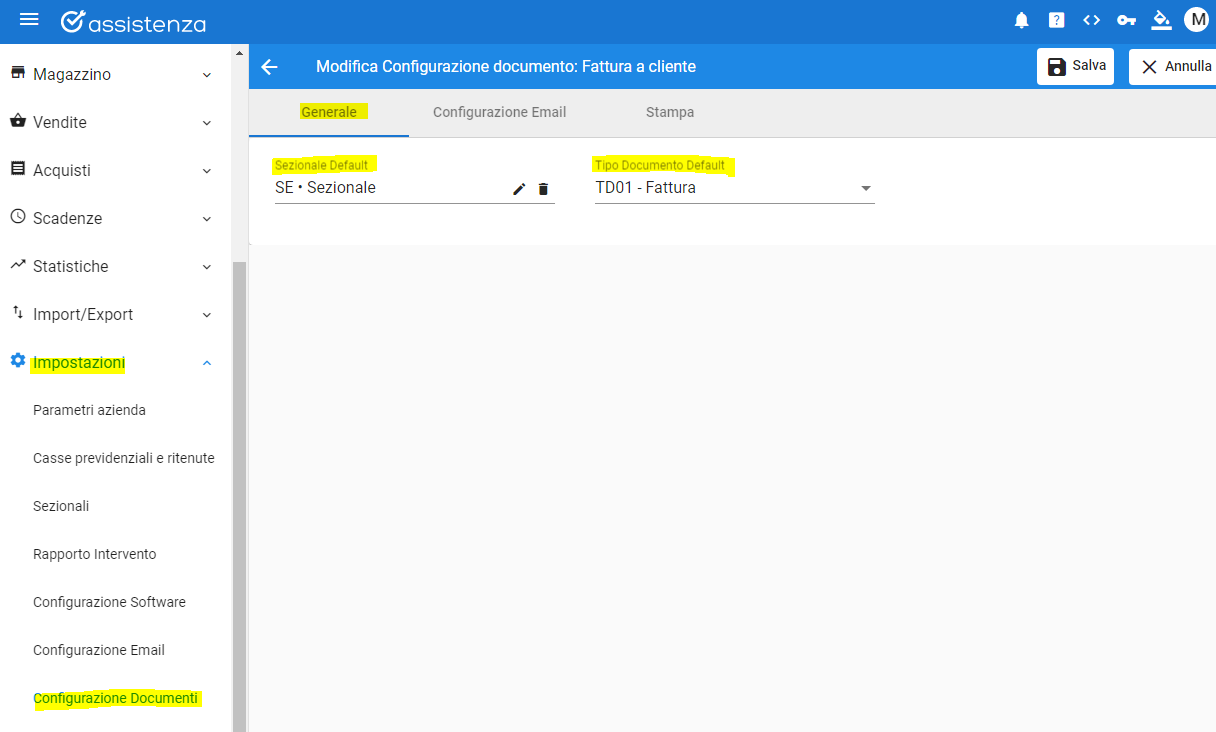Click the notifications bell icon
1216x732 pixels.
pyautogui.click(x=1021, y=20)
